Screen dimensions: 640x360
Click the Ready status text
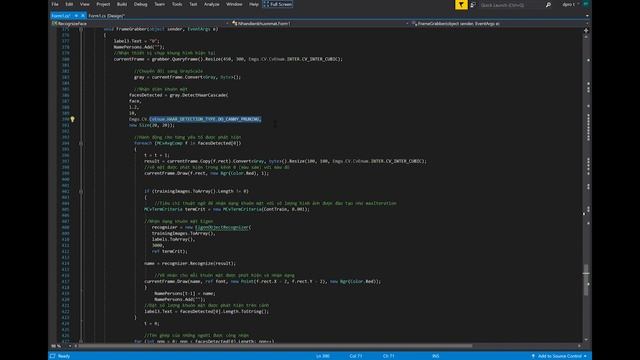point(64,356)
